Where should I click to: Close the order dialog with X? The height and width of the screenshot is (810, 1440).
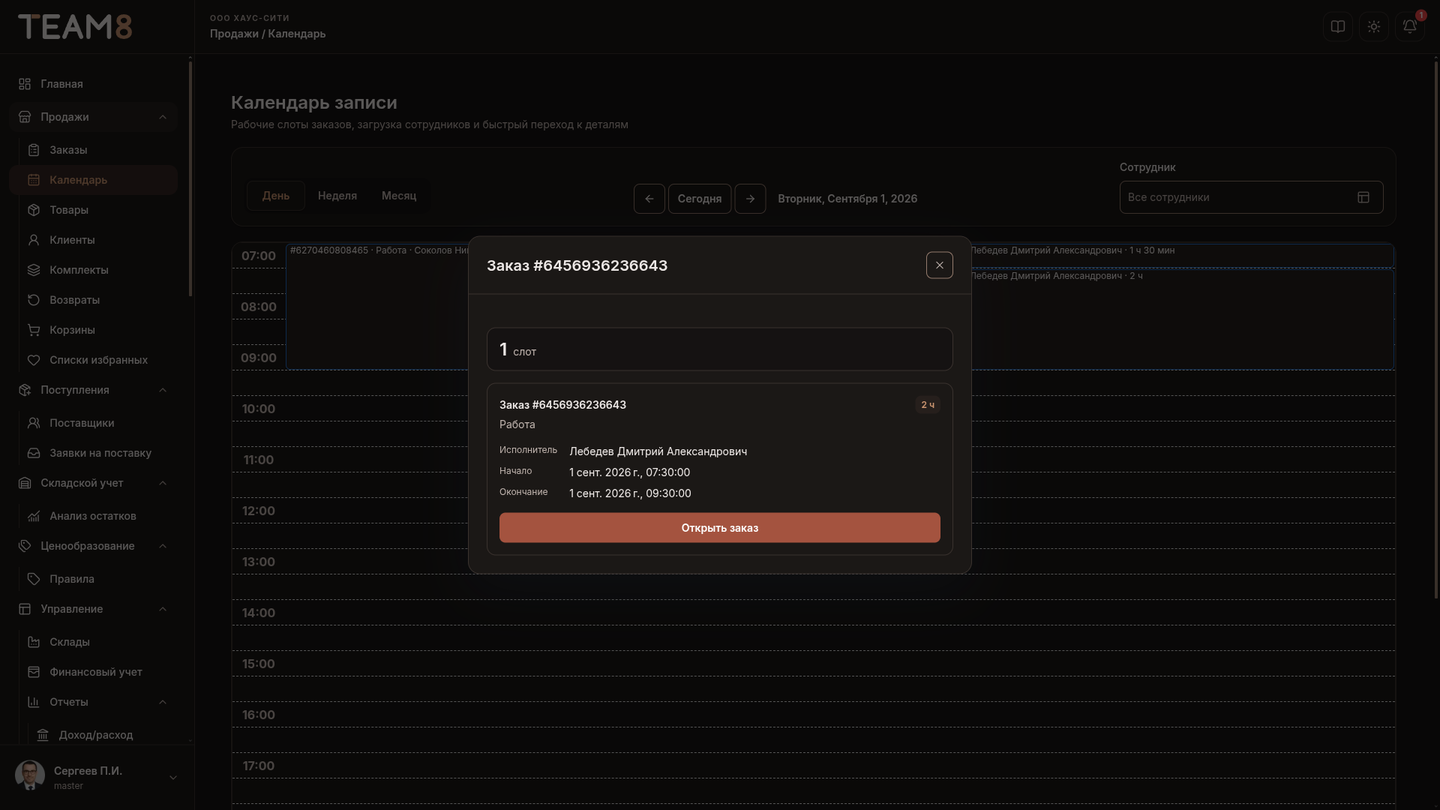pos(939,265)
